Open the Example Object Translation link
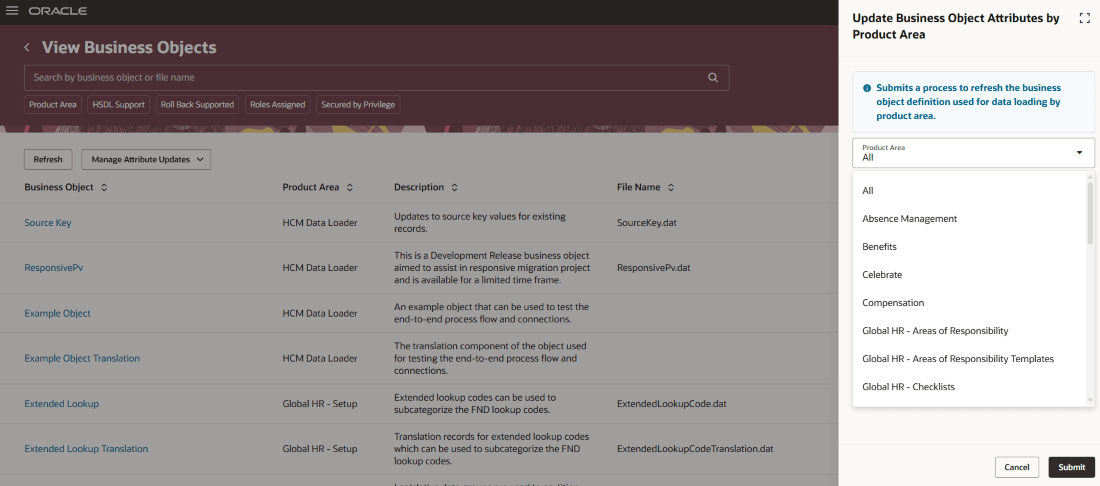The height and width of the screenshot is (486, 1100). click(82, 358)
